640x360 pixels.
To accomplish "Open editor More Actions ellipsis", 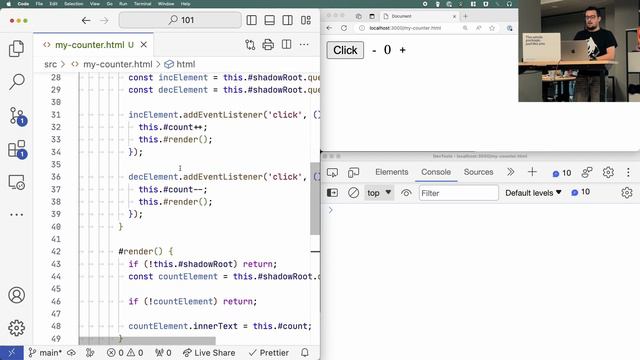I will [304, 44].
